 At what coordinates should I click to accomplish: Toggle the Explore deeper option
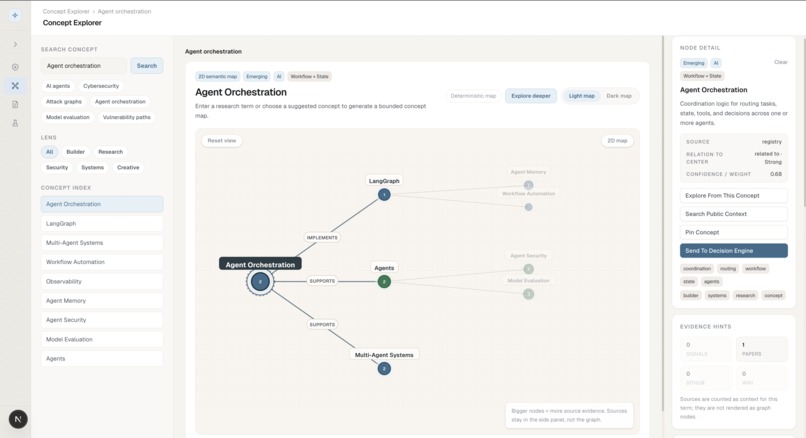click(531, 96)
